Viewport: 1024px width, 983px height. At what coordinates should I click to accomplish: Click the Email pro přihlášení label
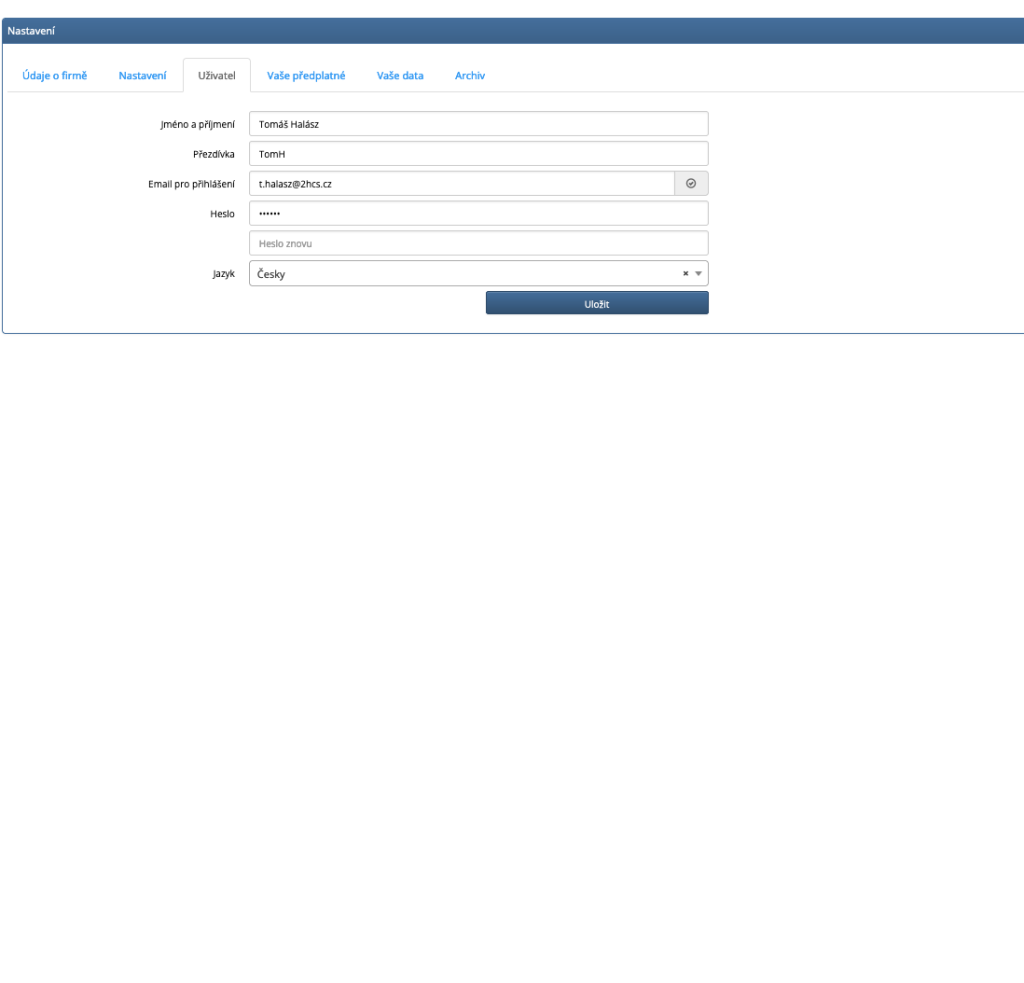point(191,184)
